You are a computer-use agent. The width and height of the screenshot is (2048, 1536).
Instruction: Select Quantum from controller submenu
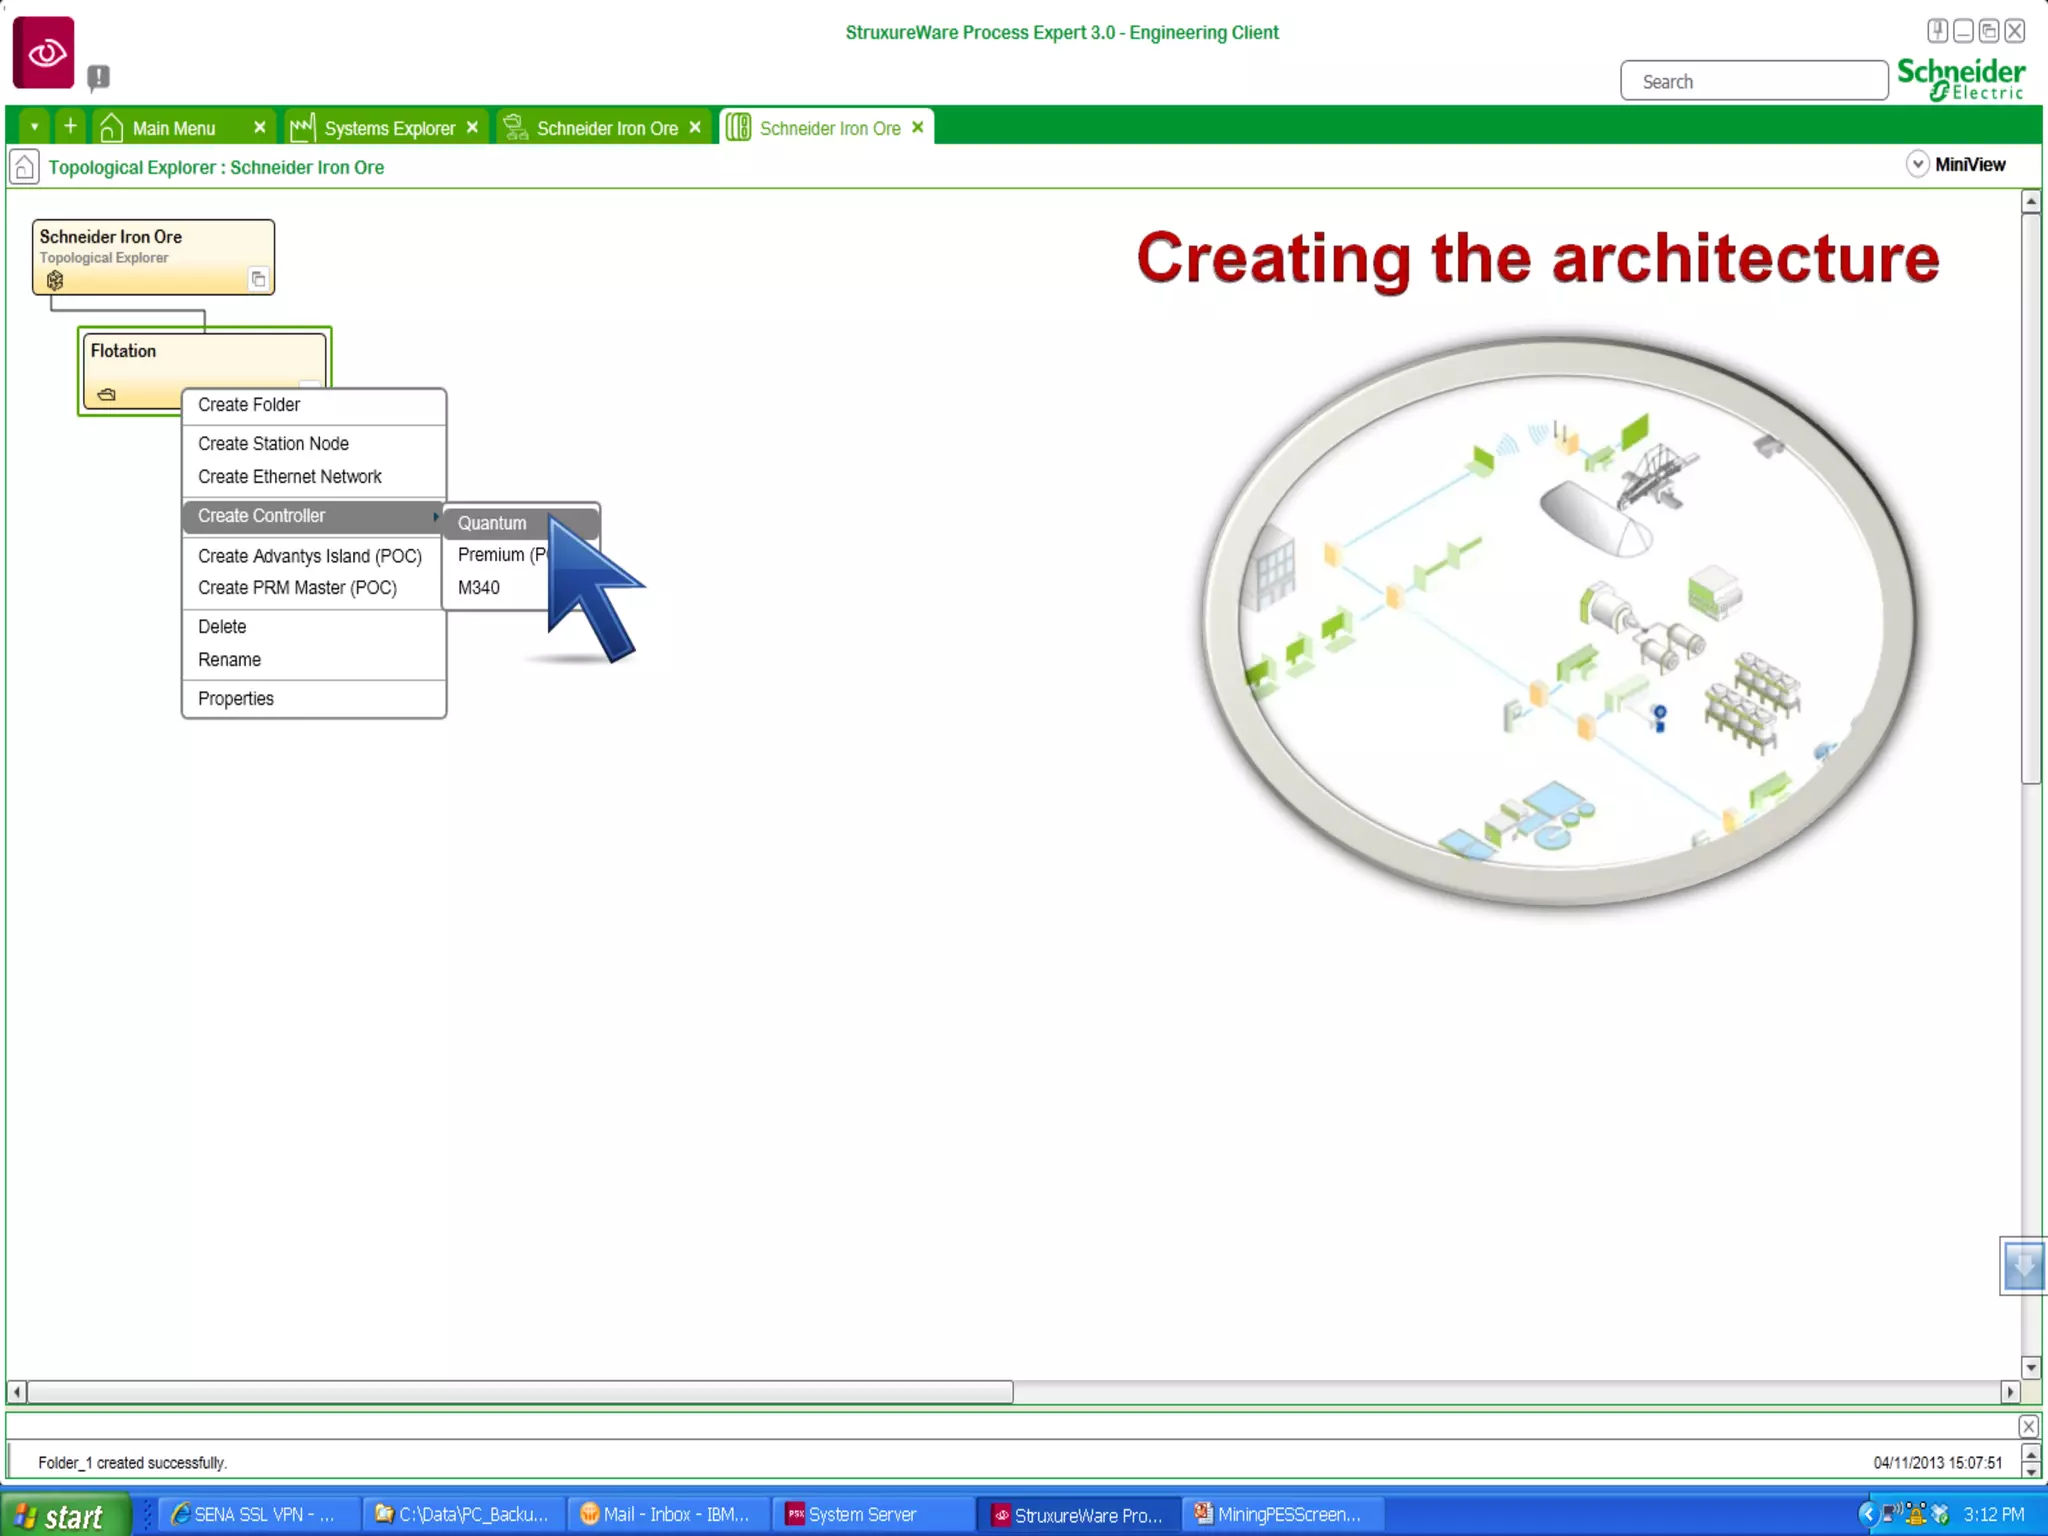(x=492, y=523)
